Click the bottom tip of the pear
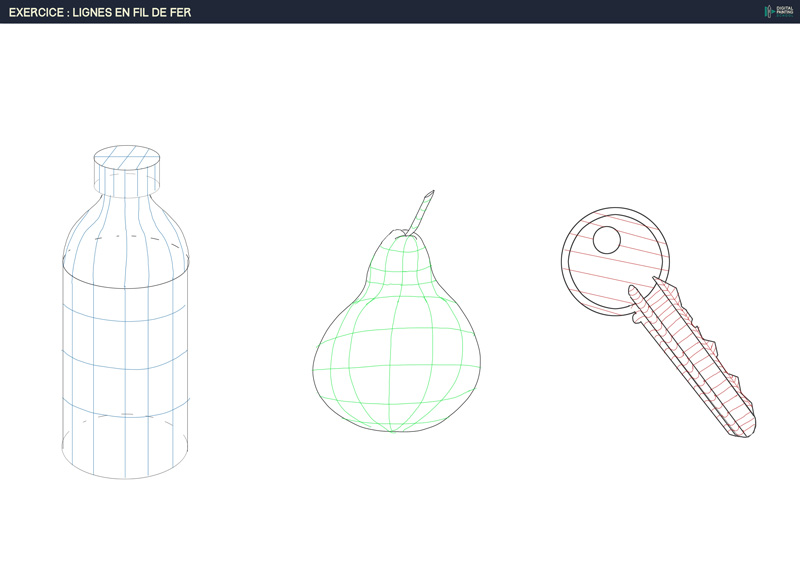This screenshot has width=800, height=566. coord(394,430)
